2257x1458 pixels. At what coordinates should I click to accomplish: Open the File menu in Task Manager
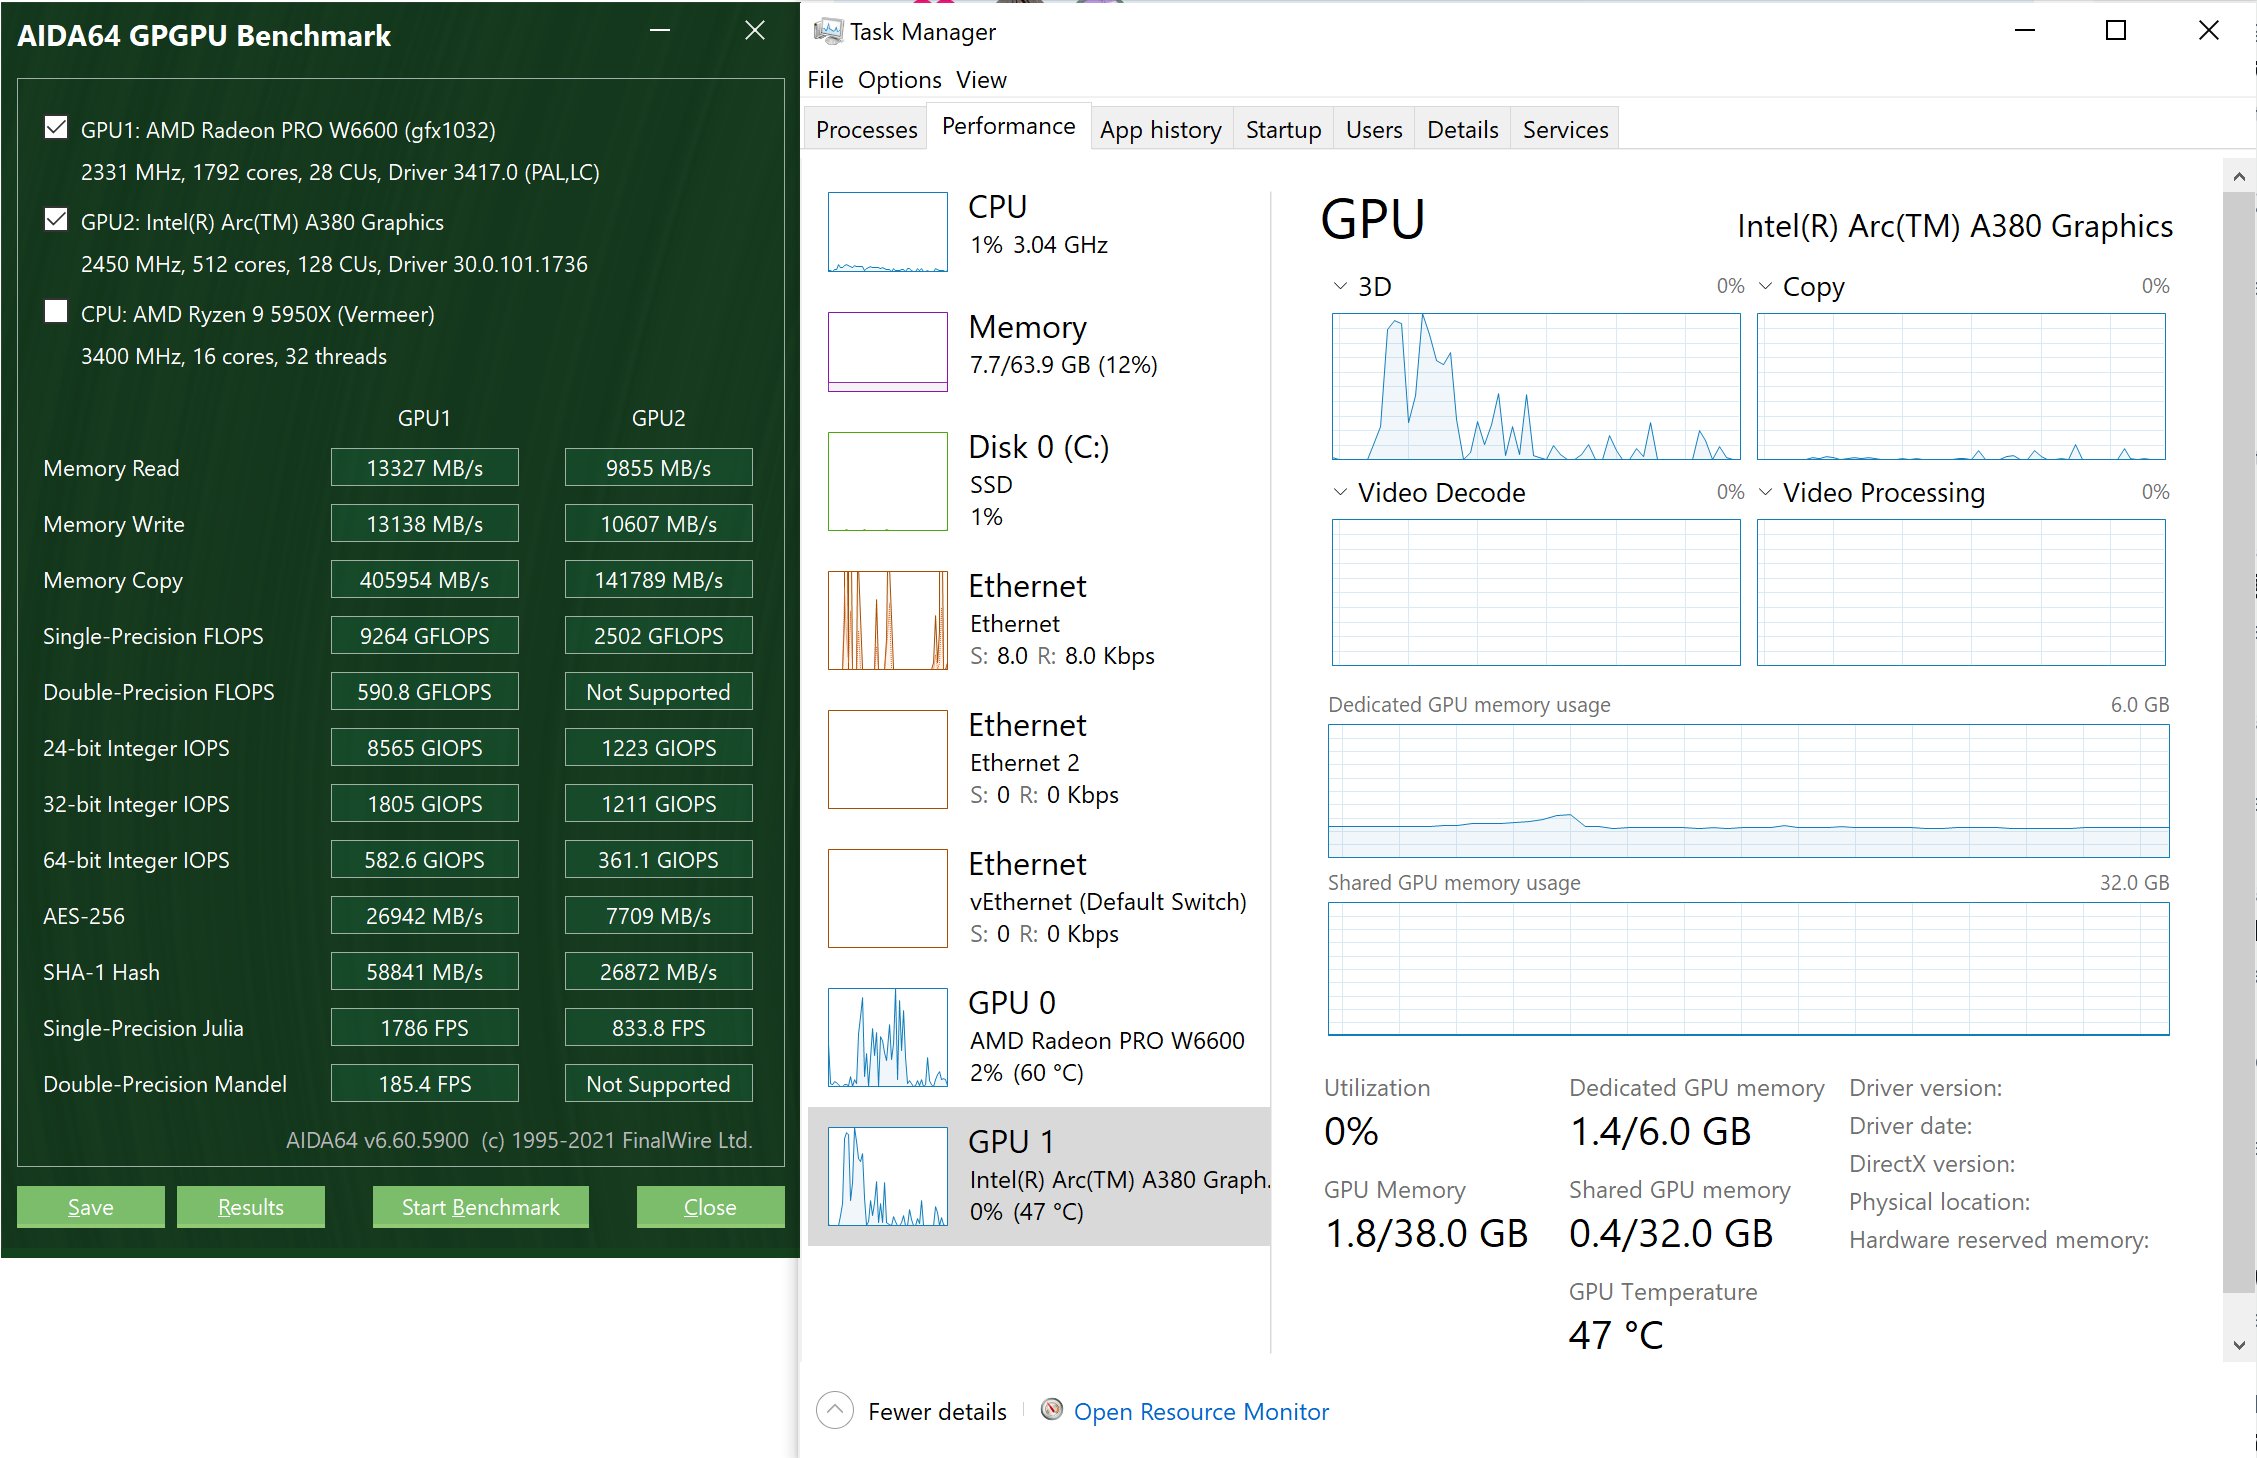click(825, 79)
